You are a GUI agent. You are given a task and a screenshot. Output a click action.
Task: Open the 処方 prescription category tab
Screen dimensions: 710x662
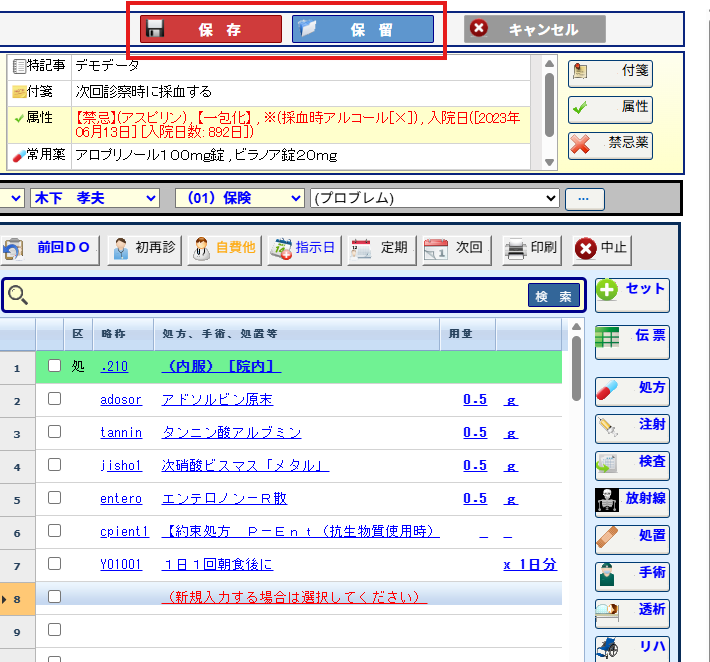(632, 389)
